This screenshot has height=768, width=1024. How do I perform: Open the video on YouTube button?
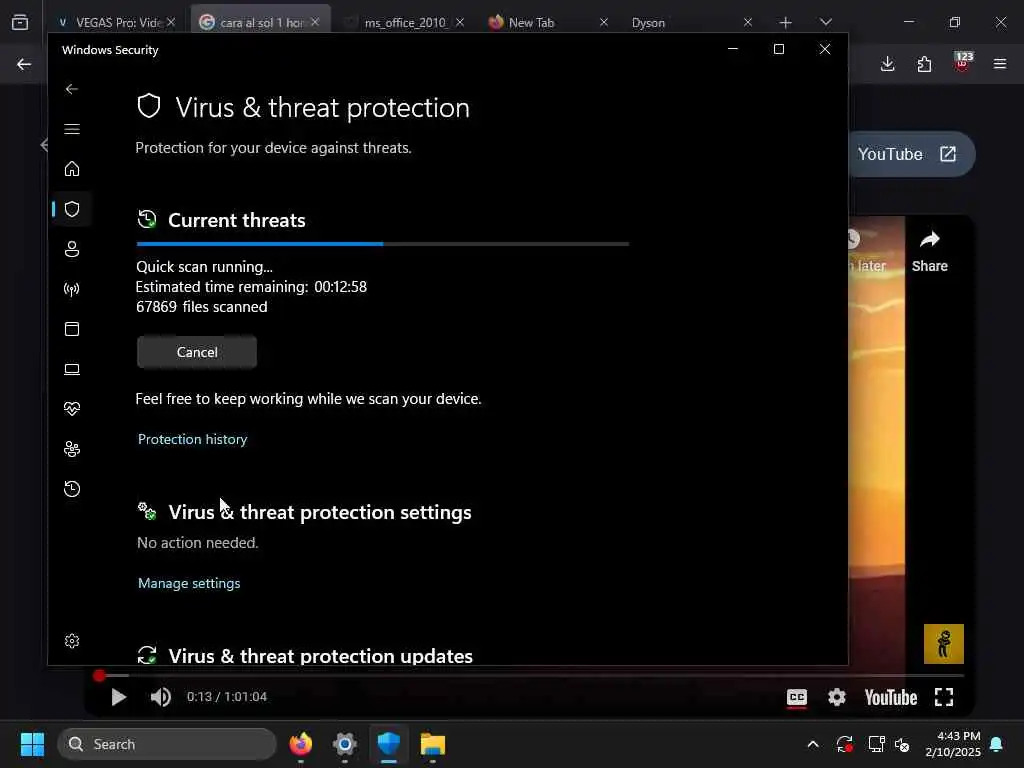pos(910,154)
